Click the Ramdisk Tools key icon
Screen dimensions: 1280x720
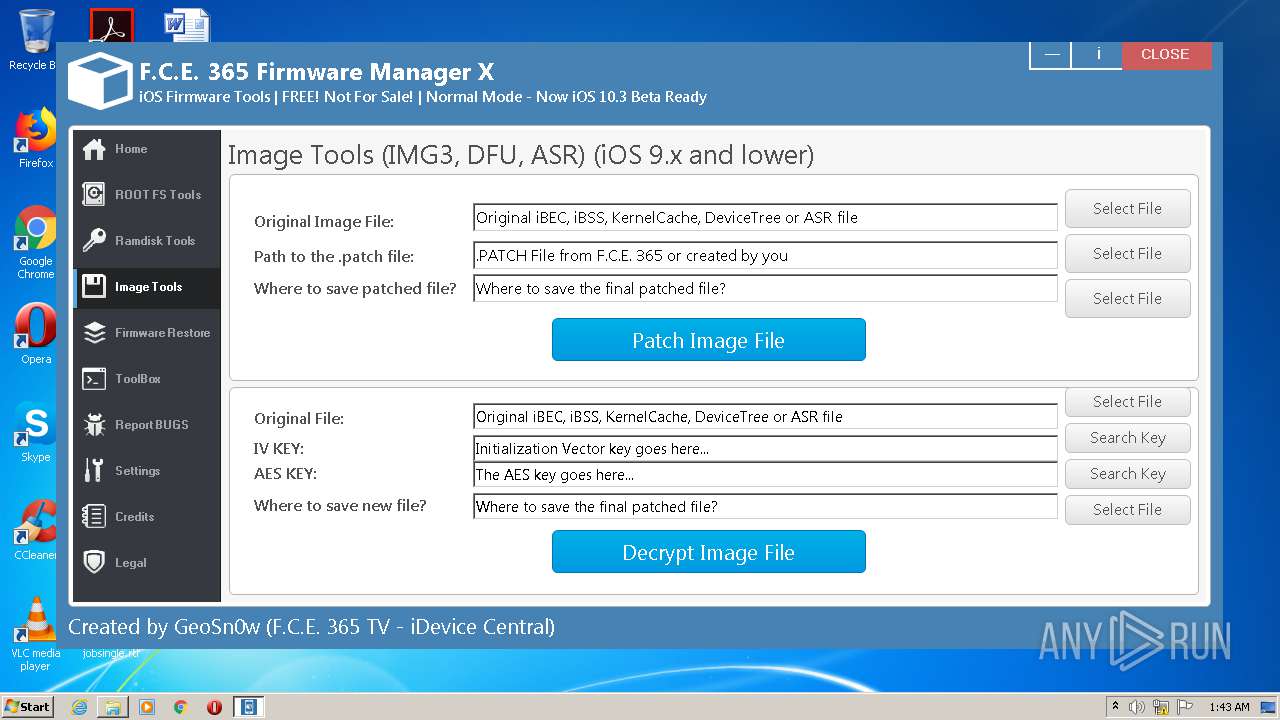(x=94, y=241)
